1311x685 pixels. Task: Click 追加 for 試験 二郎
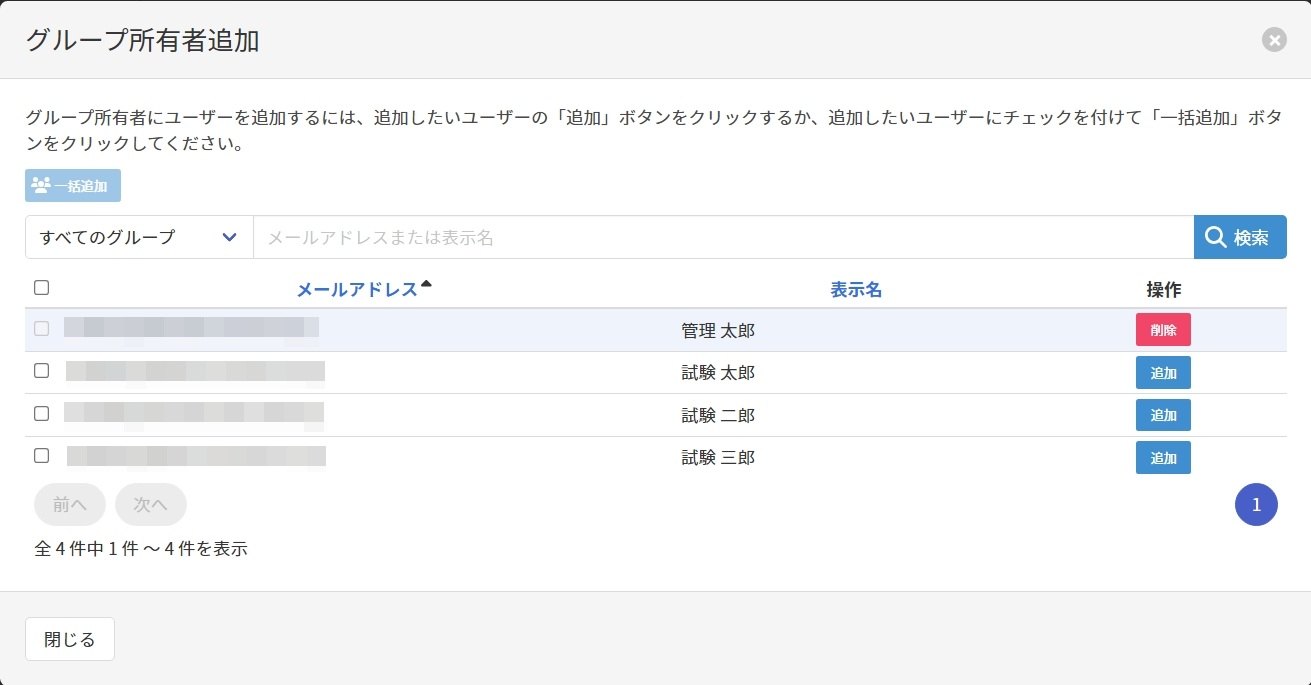tap(1162, 415)
